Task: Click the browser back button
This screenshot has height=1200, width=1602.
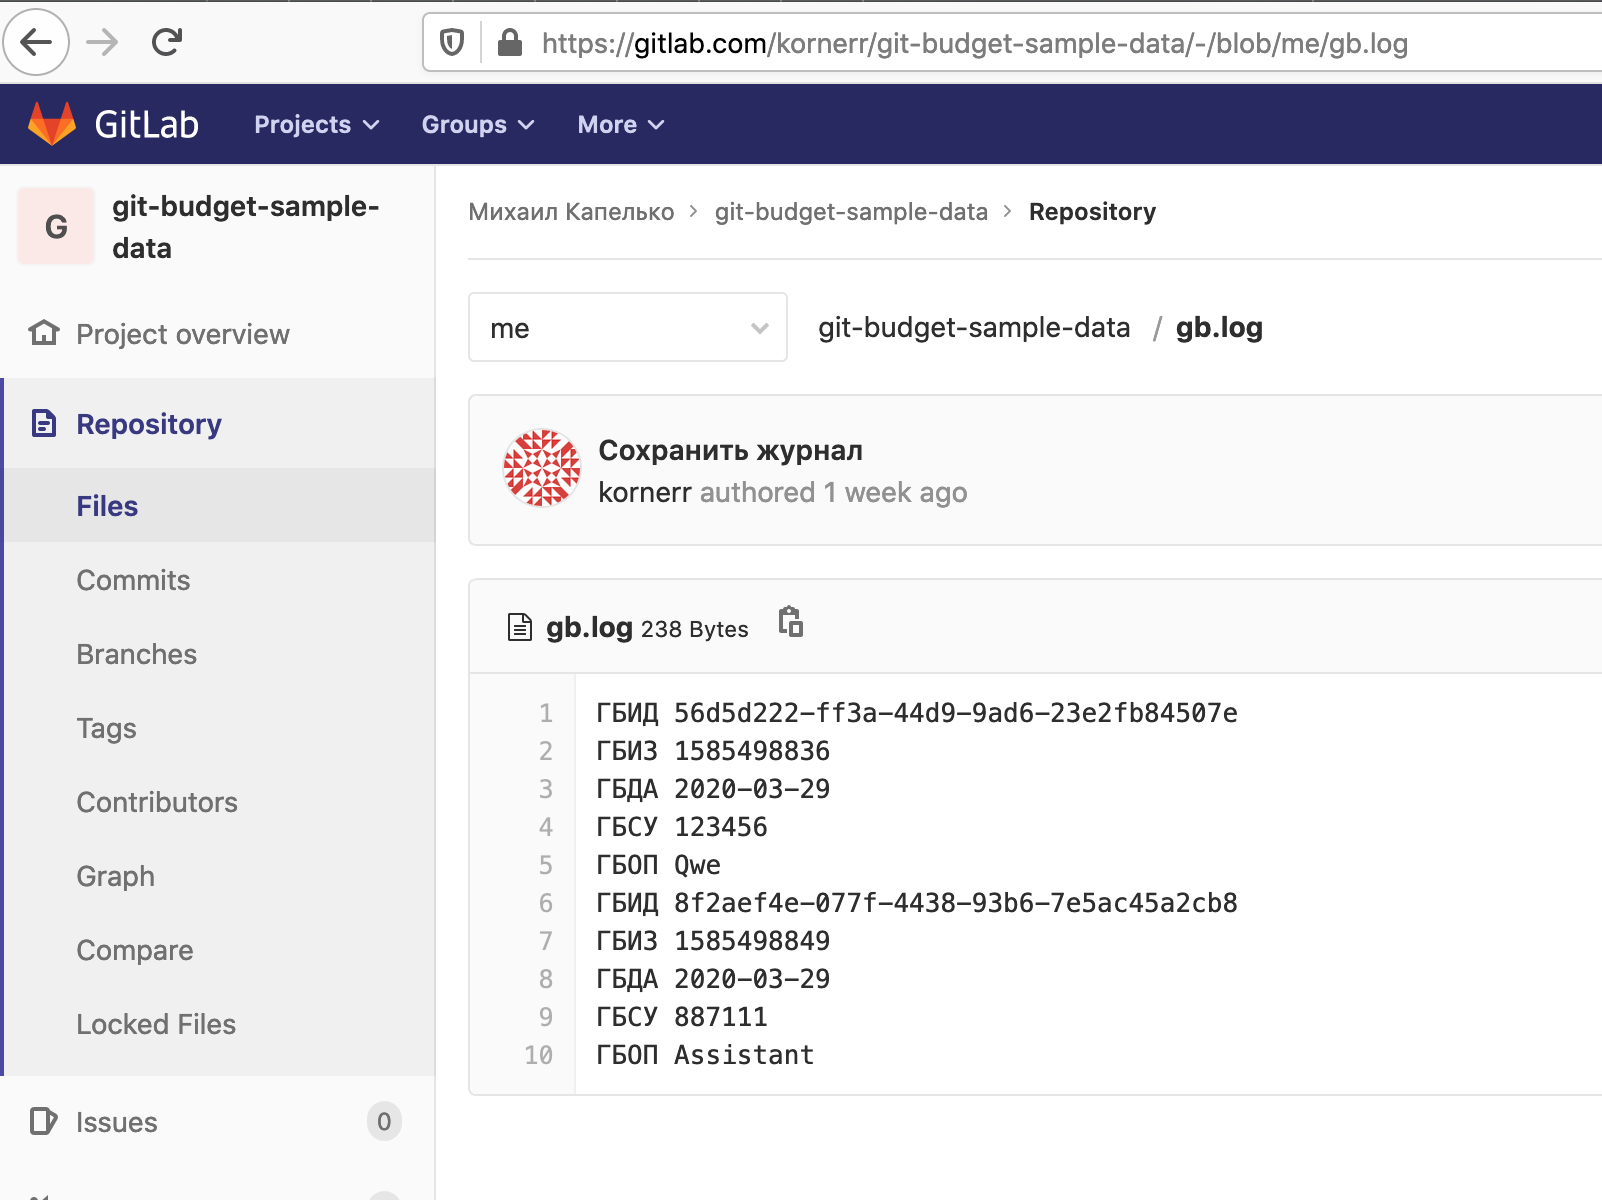Action: [x=36, y=42]
